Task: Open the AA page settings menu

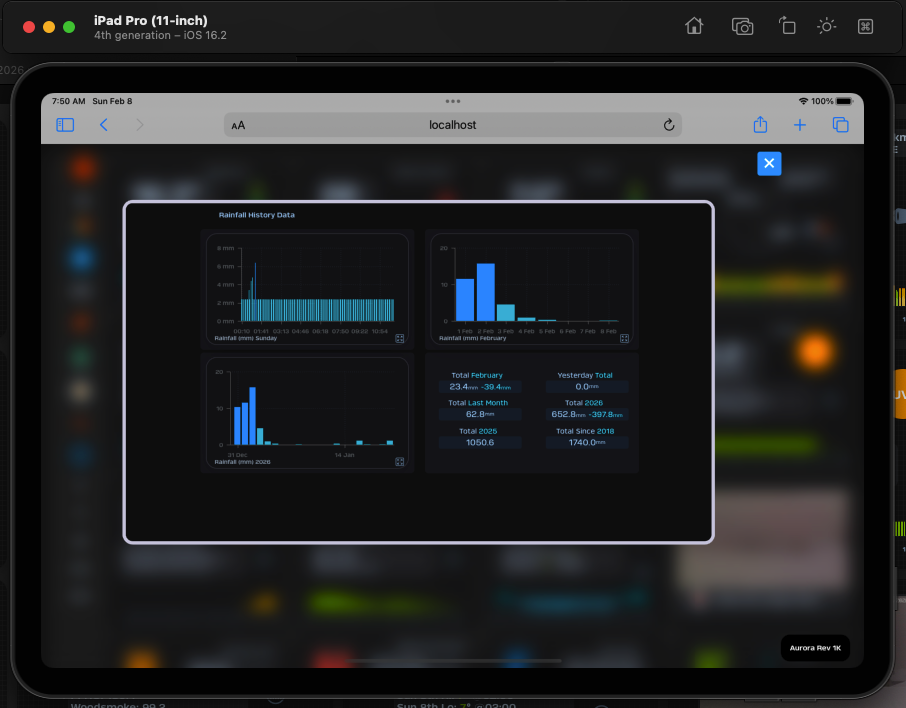Action: 238,126
